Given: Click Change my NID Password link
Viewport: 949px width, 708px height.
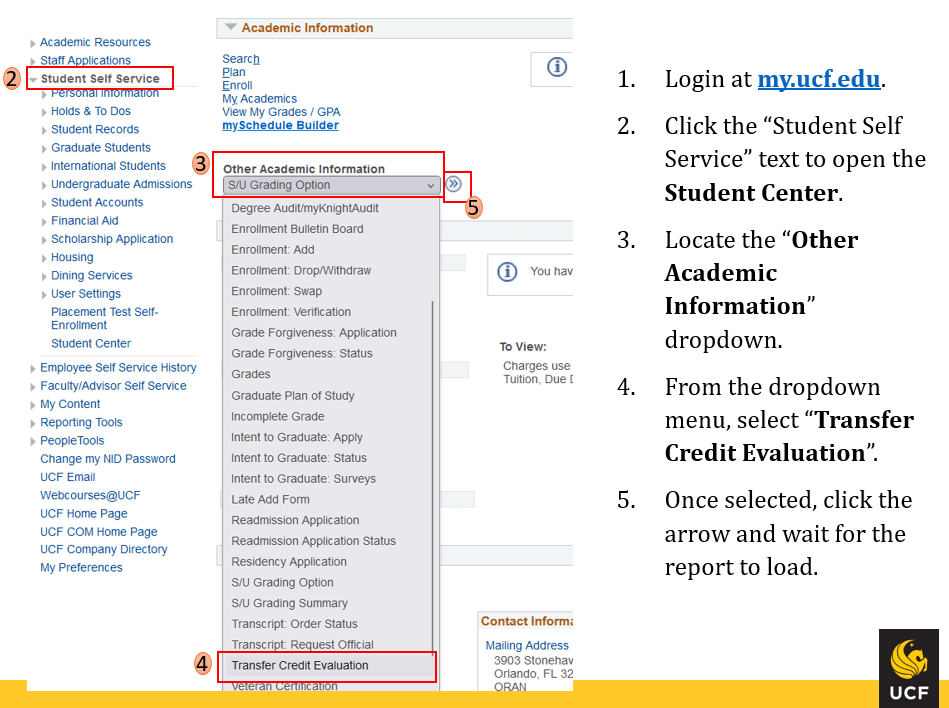Looking at the screenshot, I should click(108, 459).
